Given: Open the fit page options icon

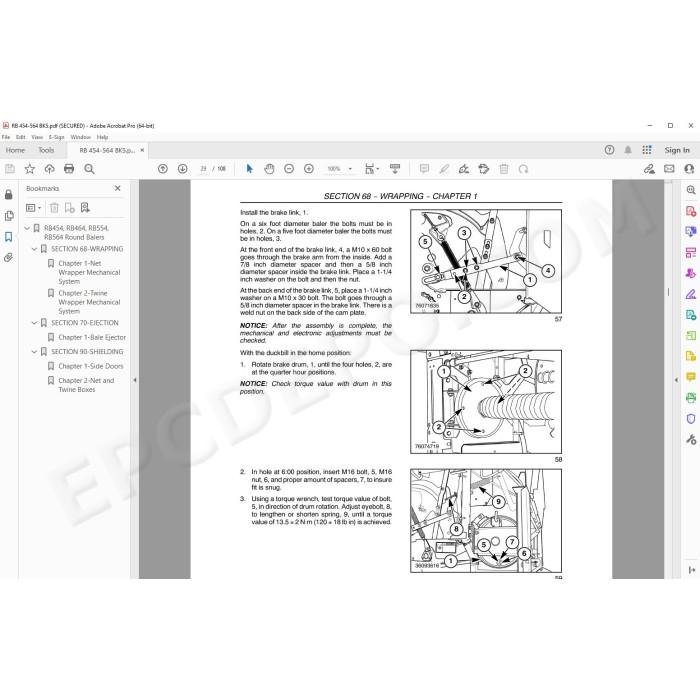Looking at the screenshot, I should click(371, 169).
